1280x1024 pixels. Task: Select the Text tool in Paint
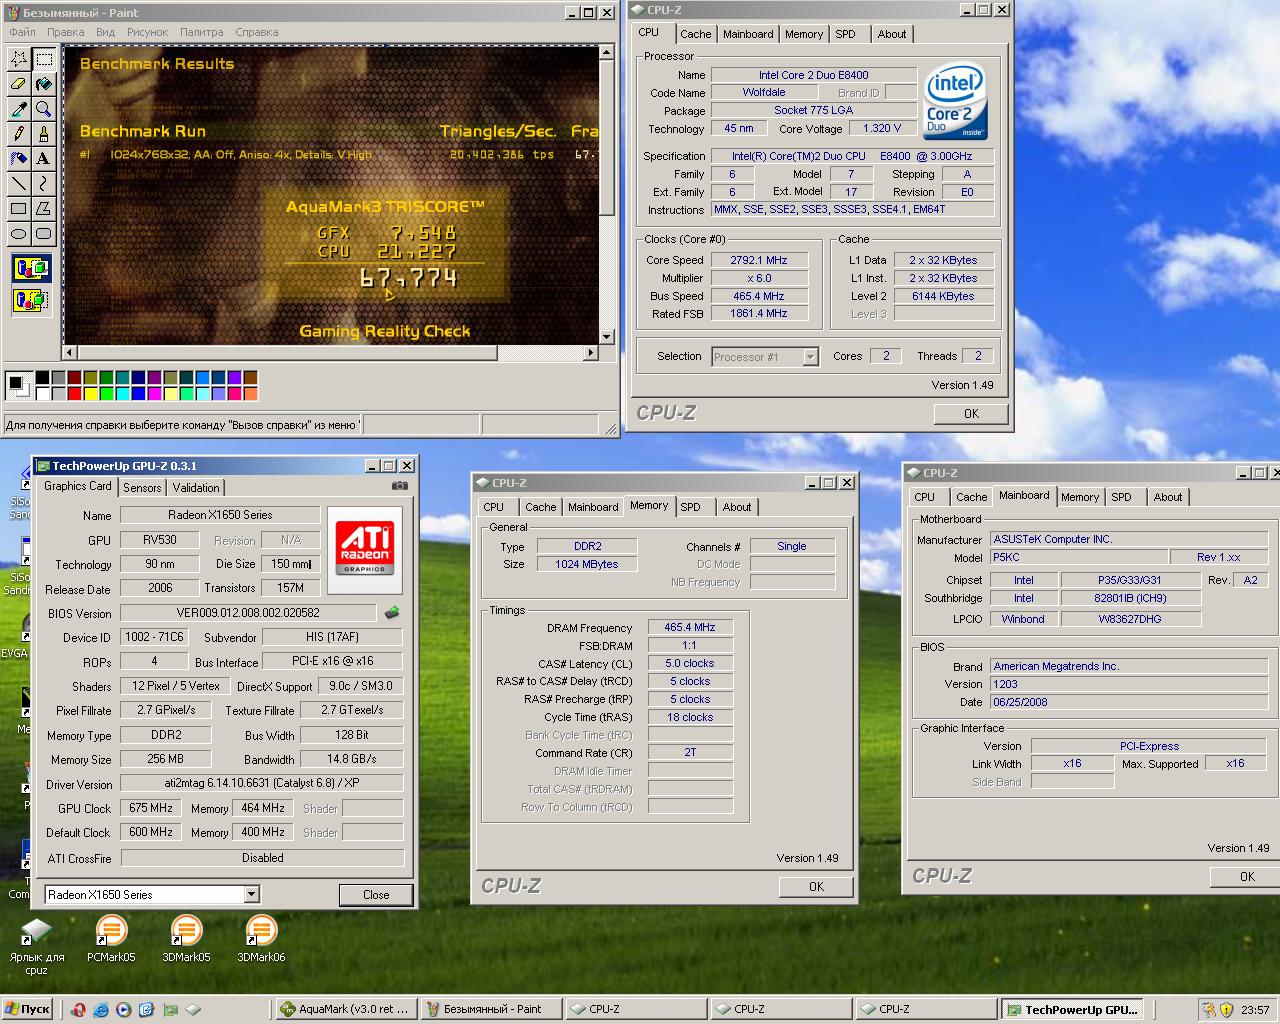click(44, 159)
